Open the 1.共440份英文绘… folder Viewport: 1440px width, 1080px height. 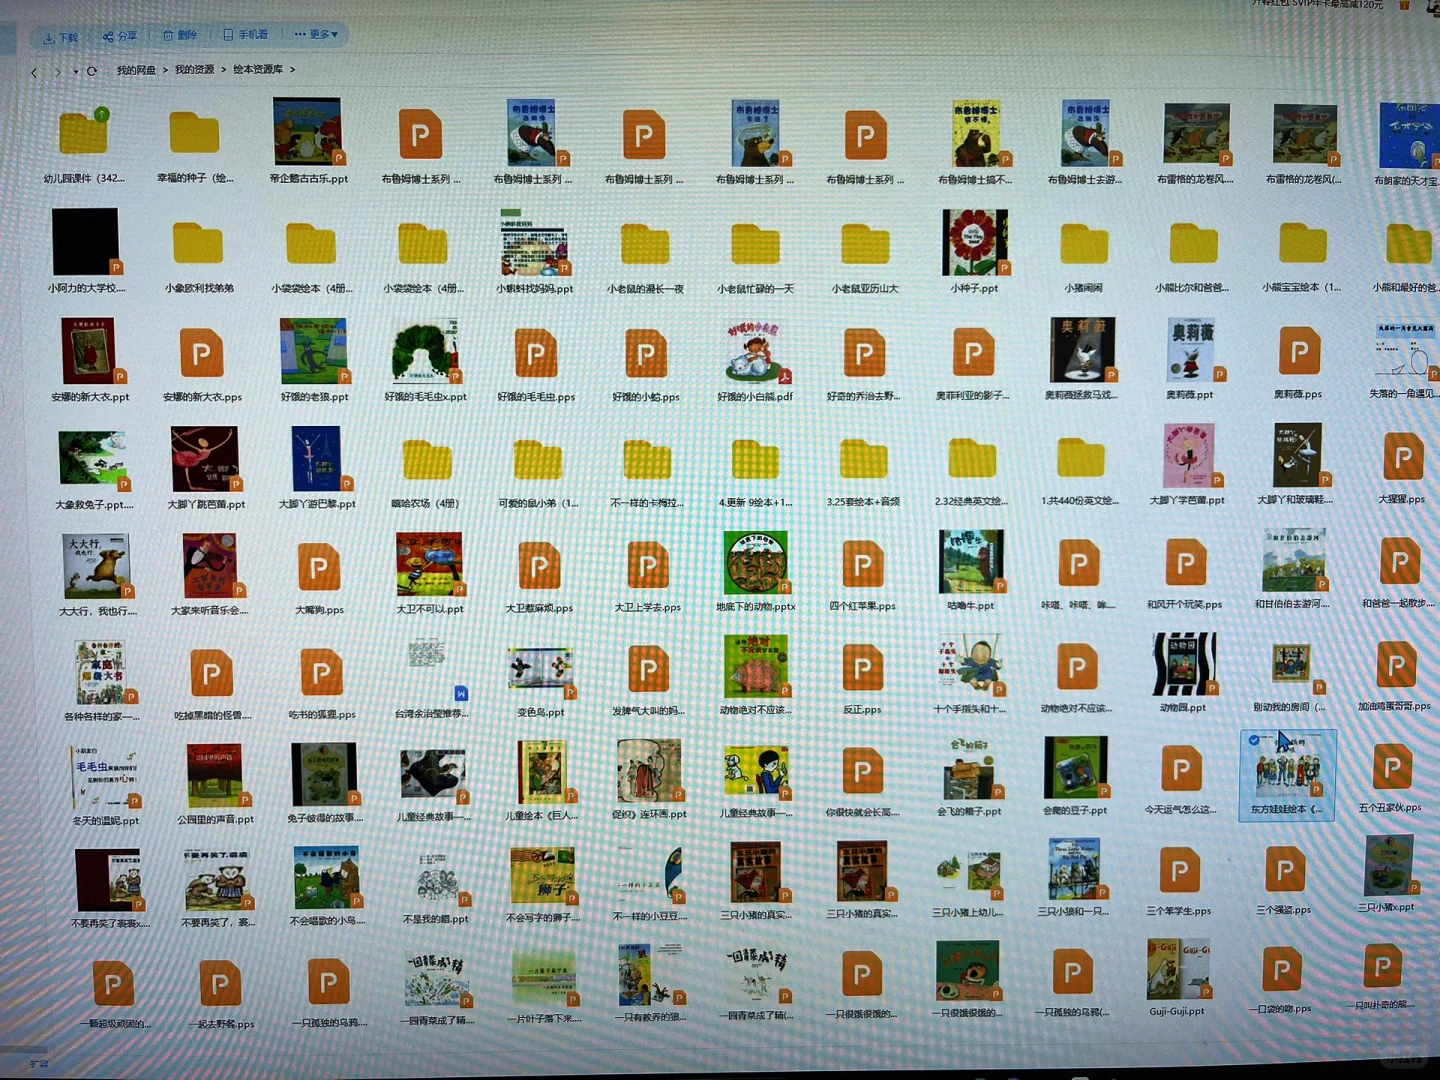click(x=1081, y=458)
